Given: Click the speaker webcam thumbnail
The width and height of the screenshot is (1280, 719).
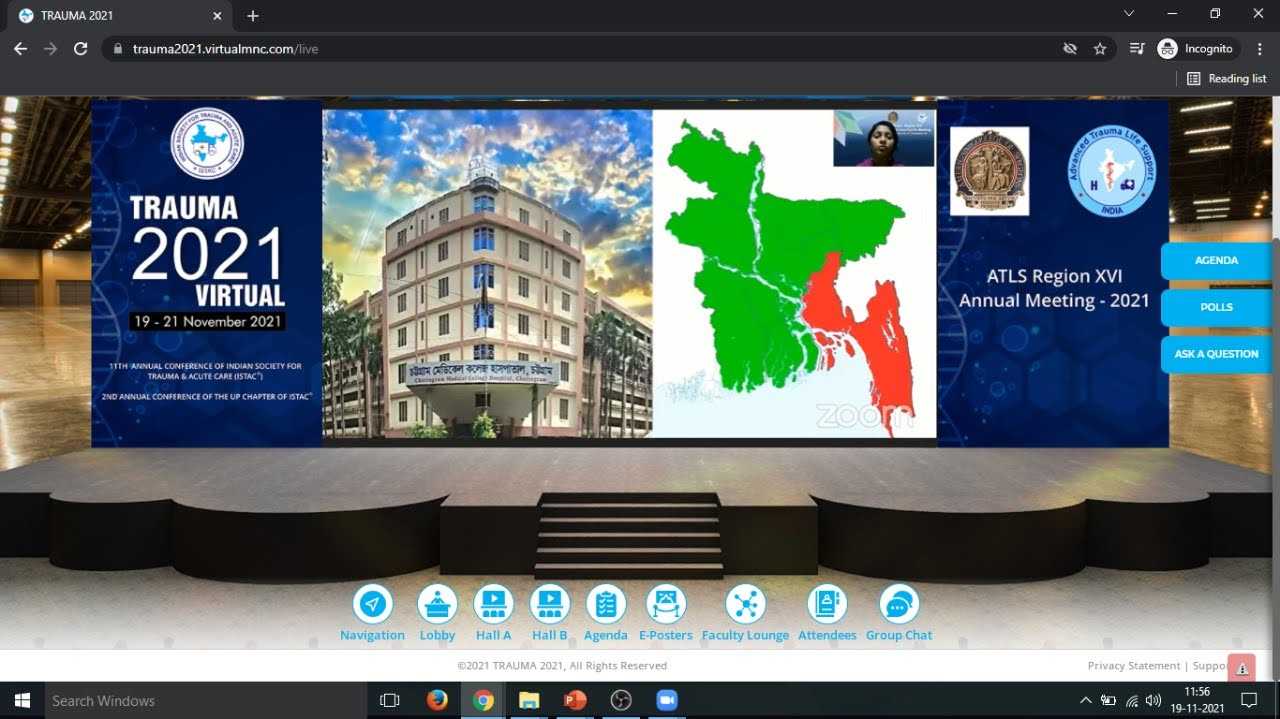Looking at the screenshot, I should (x=884, y=138).
